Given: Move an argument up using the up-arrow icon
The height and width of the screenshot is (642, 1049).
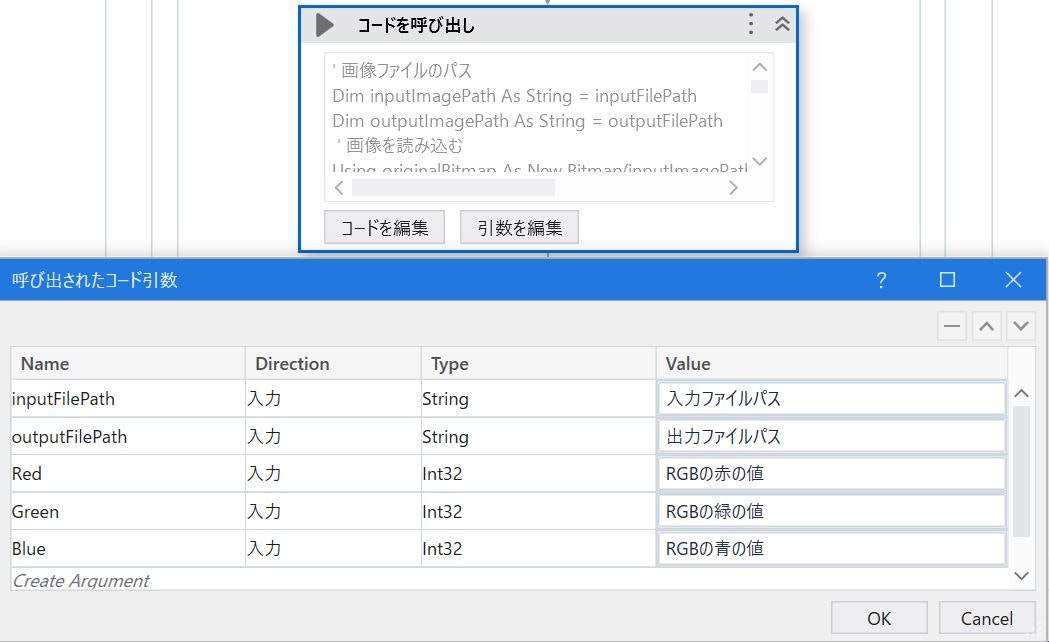Looking at the screenshot, I should coord(985,326).
